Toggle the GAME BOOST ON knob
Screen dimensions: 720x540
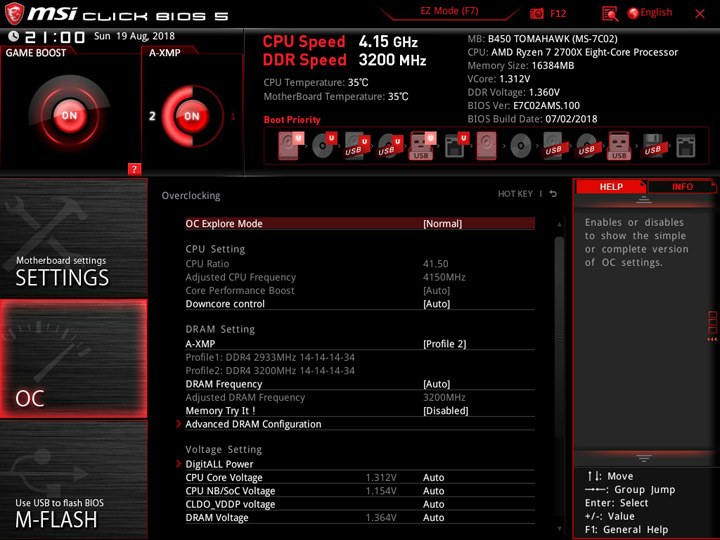pos(69,115)
